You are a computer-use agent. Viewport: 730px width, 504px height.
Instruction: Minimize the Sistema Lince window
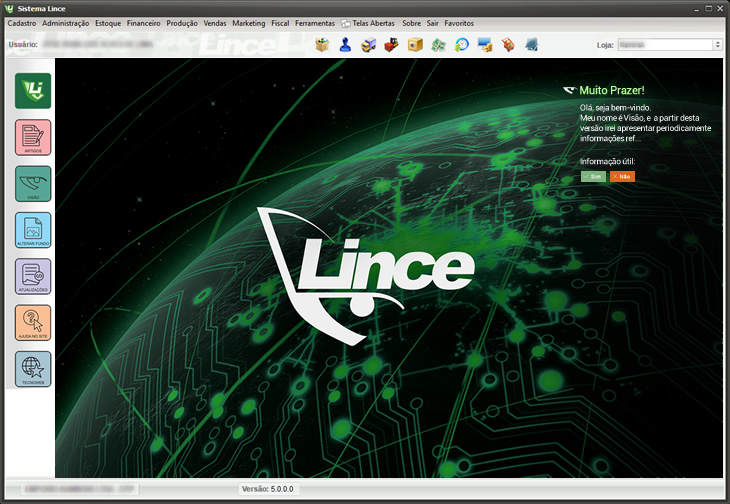(696, 9)
